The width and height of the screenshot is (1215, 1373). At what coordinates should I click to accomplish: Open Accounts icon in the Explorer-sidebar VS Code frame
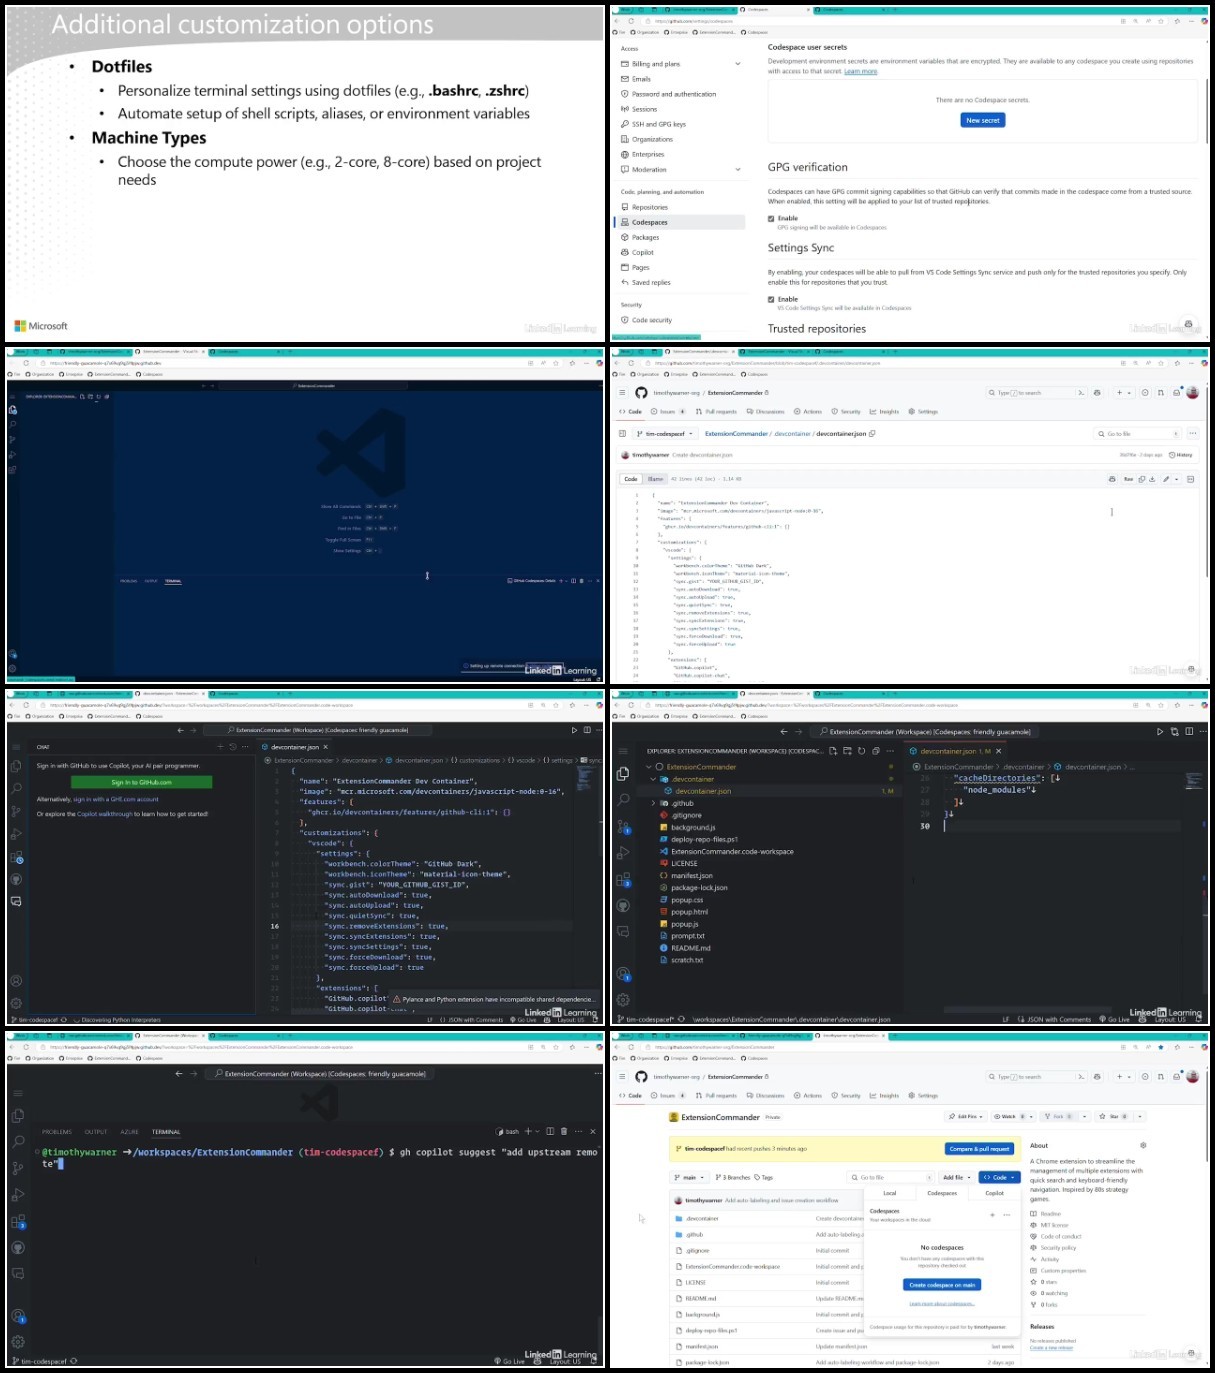[x=623, y=973]
